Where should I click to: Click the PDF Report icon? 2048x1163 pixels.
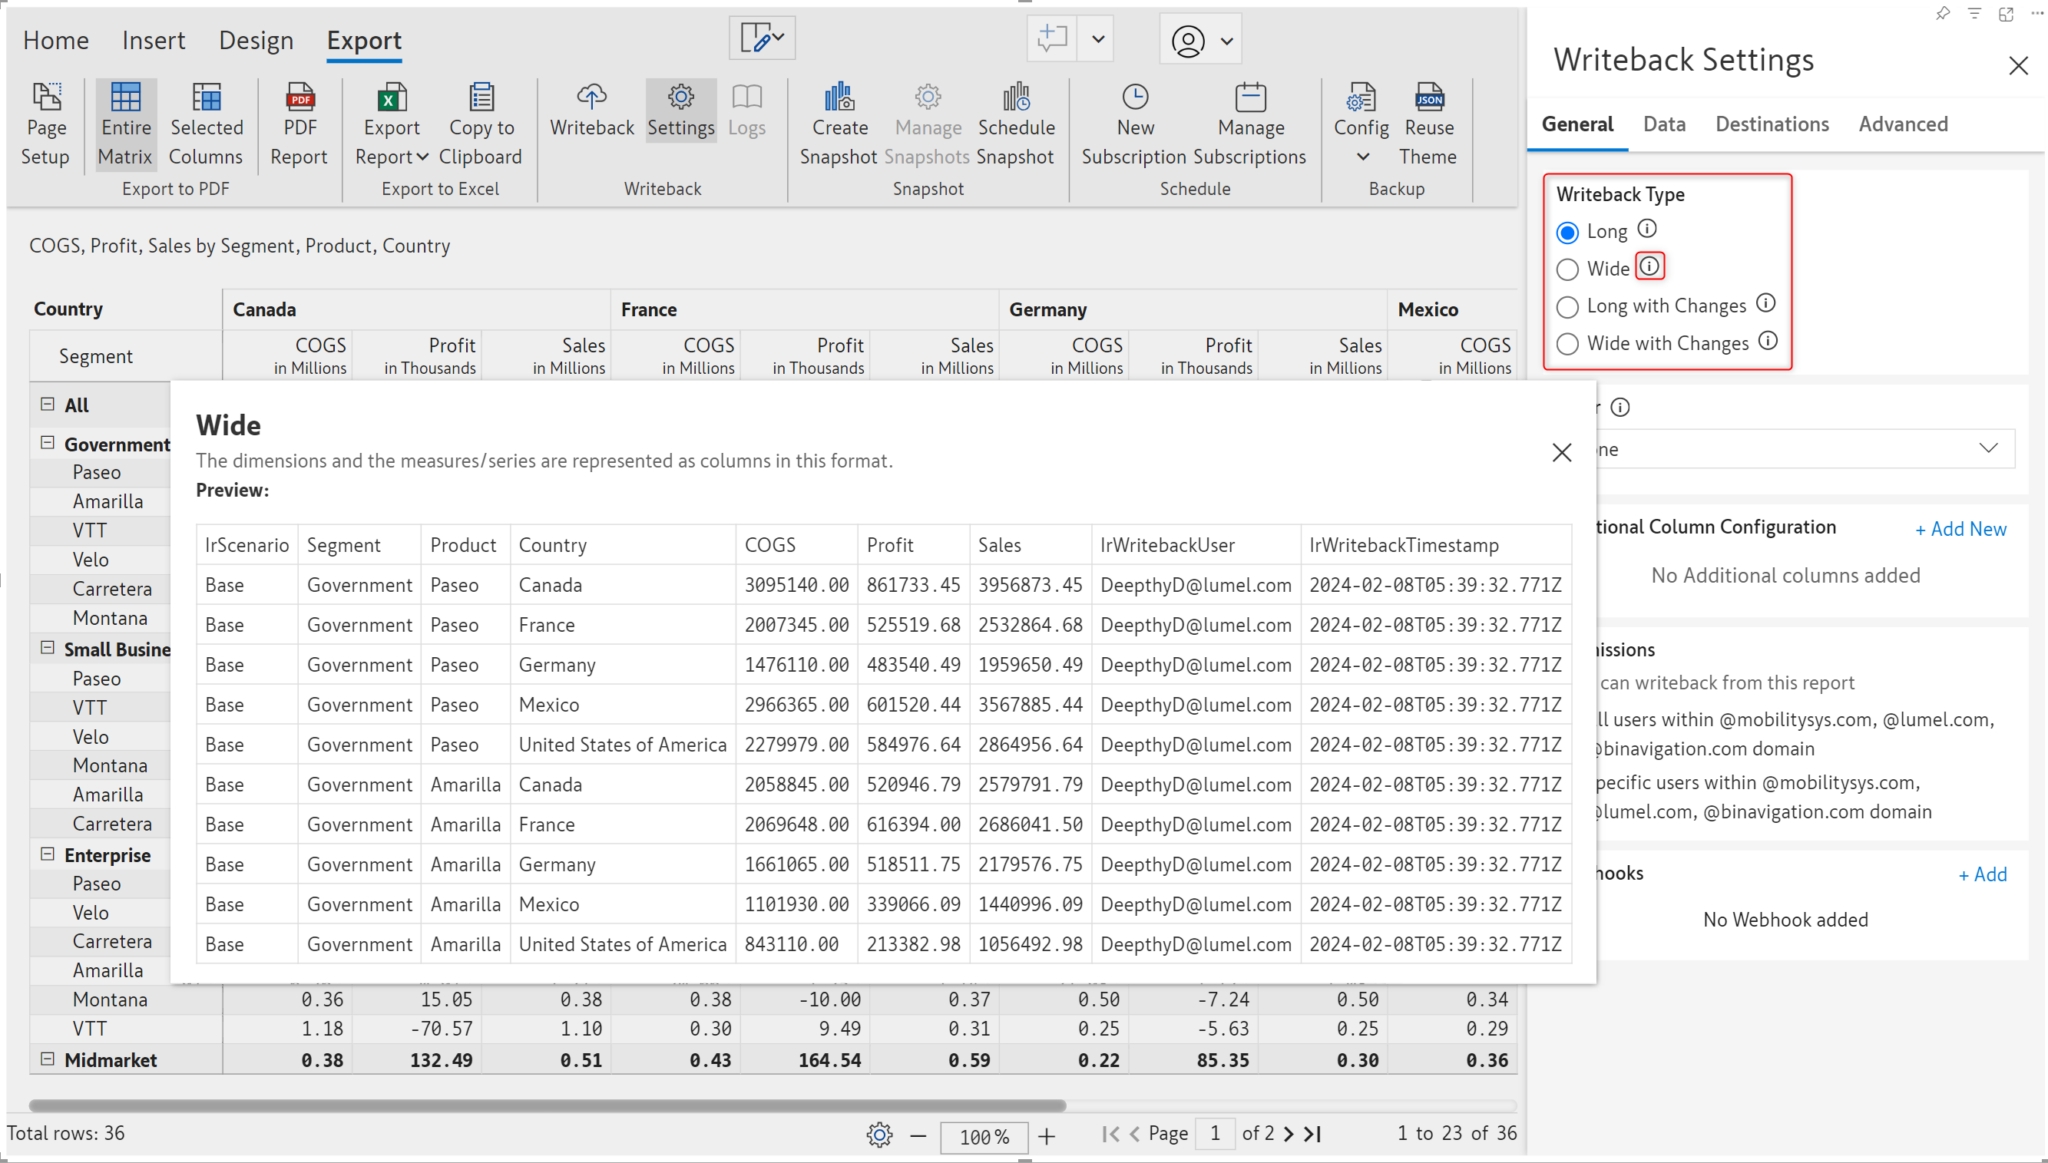[299, 98]
